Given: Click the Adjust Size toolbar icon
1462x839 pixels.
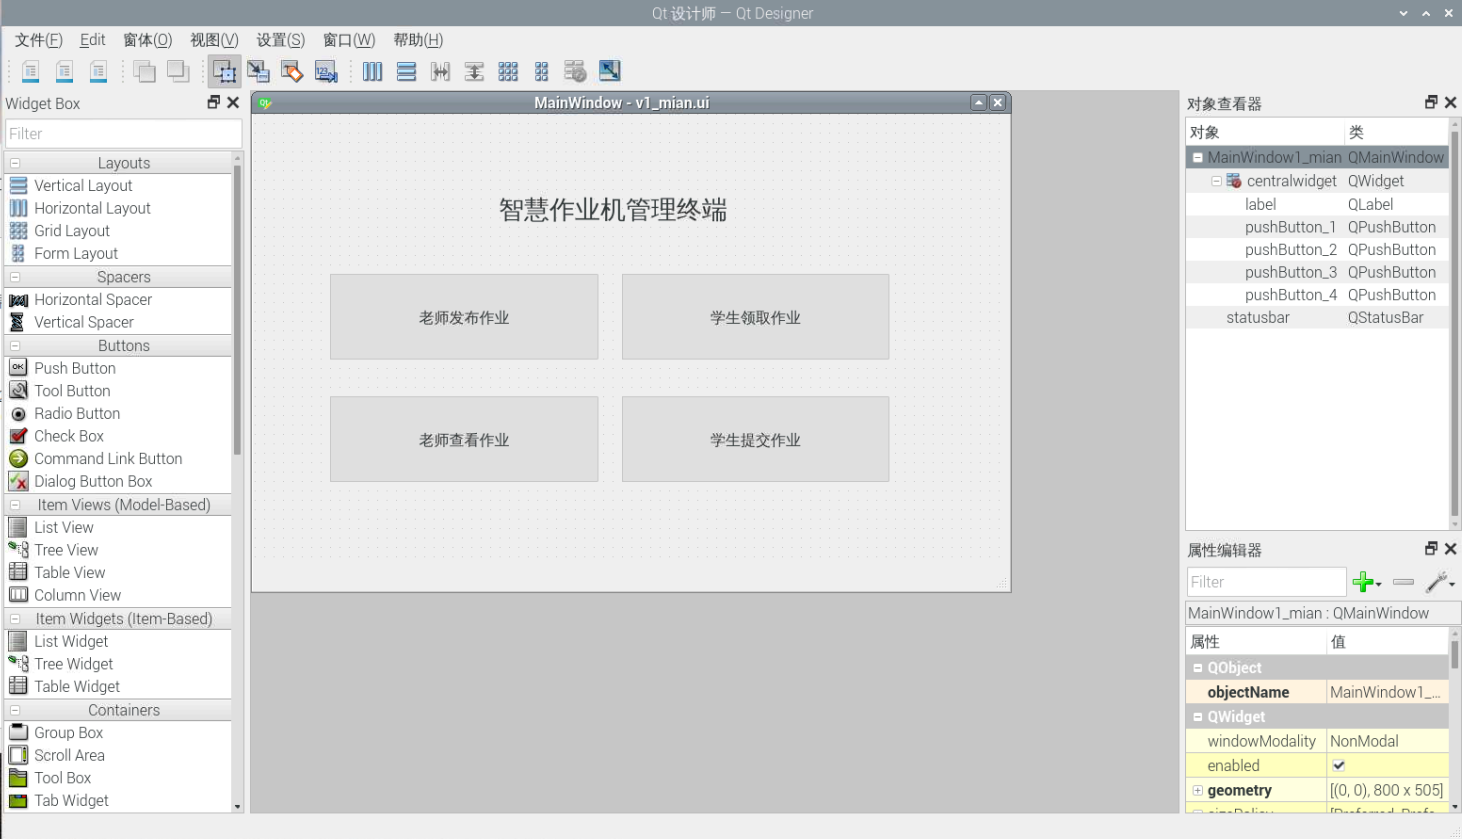Looking at the screenshot, I should (609, 71).
